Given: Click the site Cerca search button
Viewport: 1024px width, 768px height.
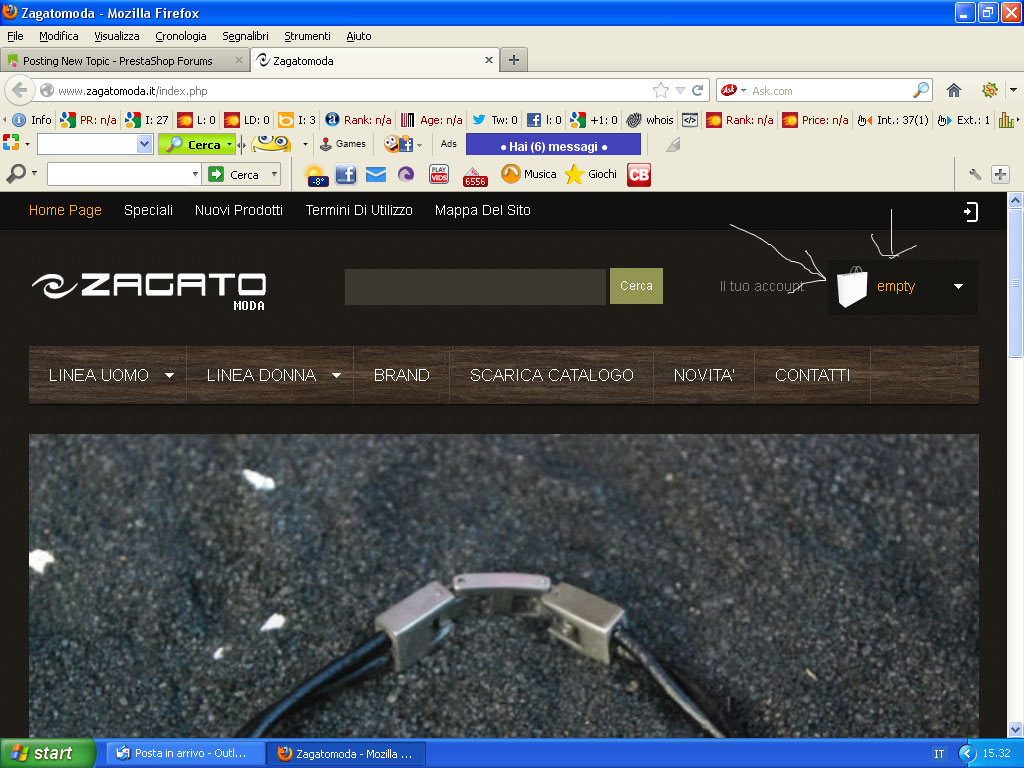Looking at the screenshot, I should [636, 286].
